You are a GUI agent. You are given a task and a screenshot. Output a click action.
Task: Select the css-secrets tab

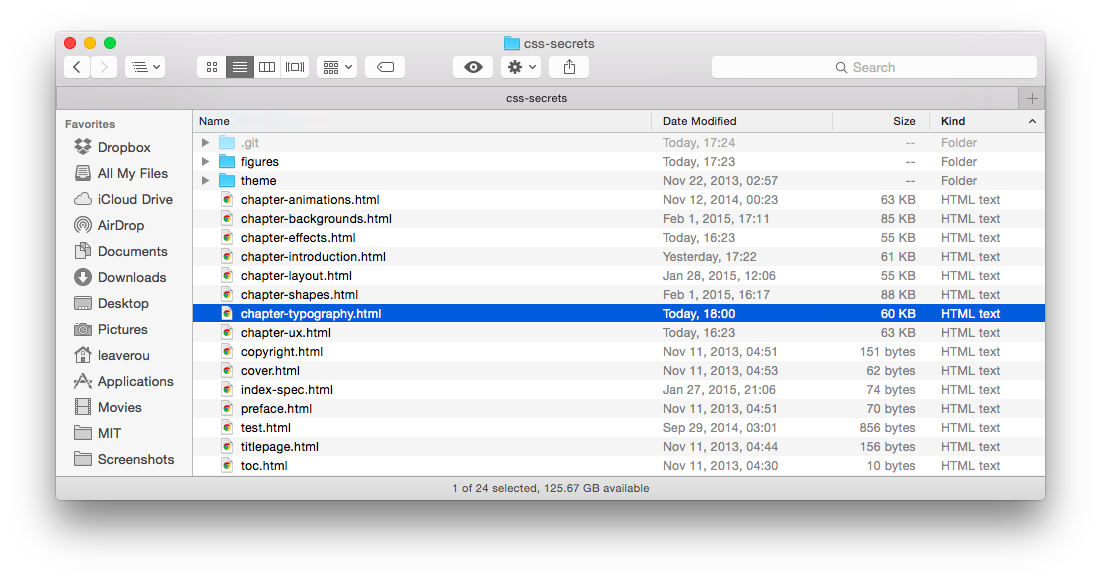(x=537, y=98)
